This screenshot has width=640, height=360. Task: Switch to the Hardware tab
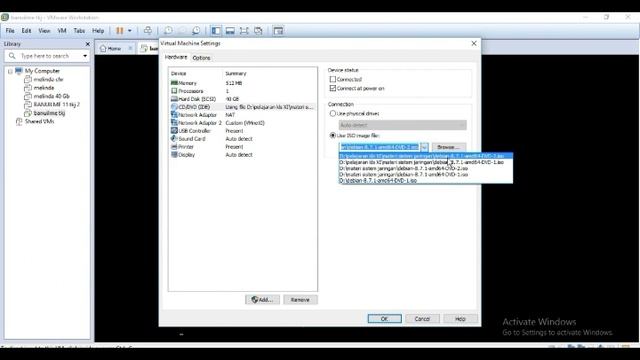176,57
